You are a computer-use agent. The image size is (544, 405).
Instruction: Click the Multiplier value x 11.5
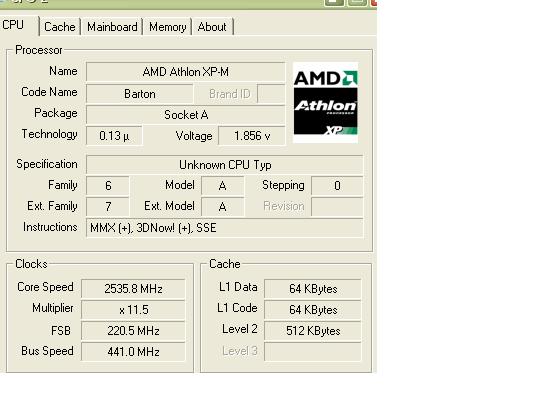point(133,310)
